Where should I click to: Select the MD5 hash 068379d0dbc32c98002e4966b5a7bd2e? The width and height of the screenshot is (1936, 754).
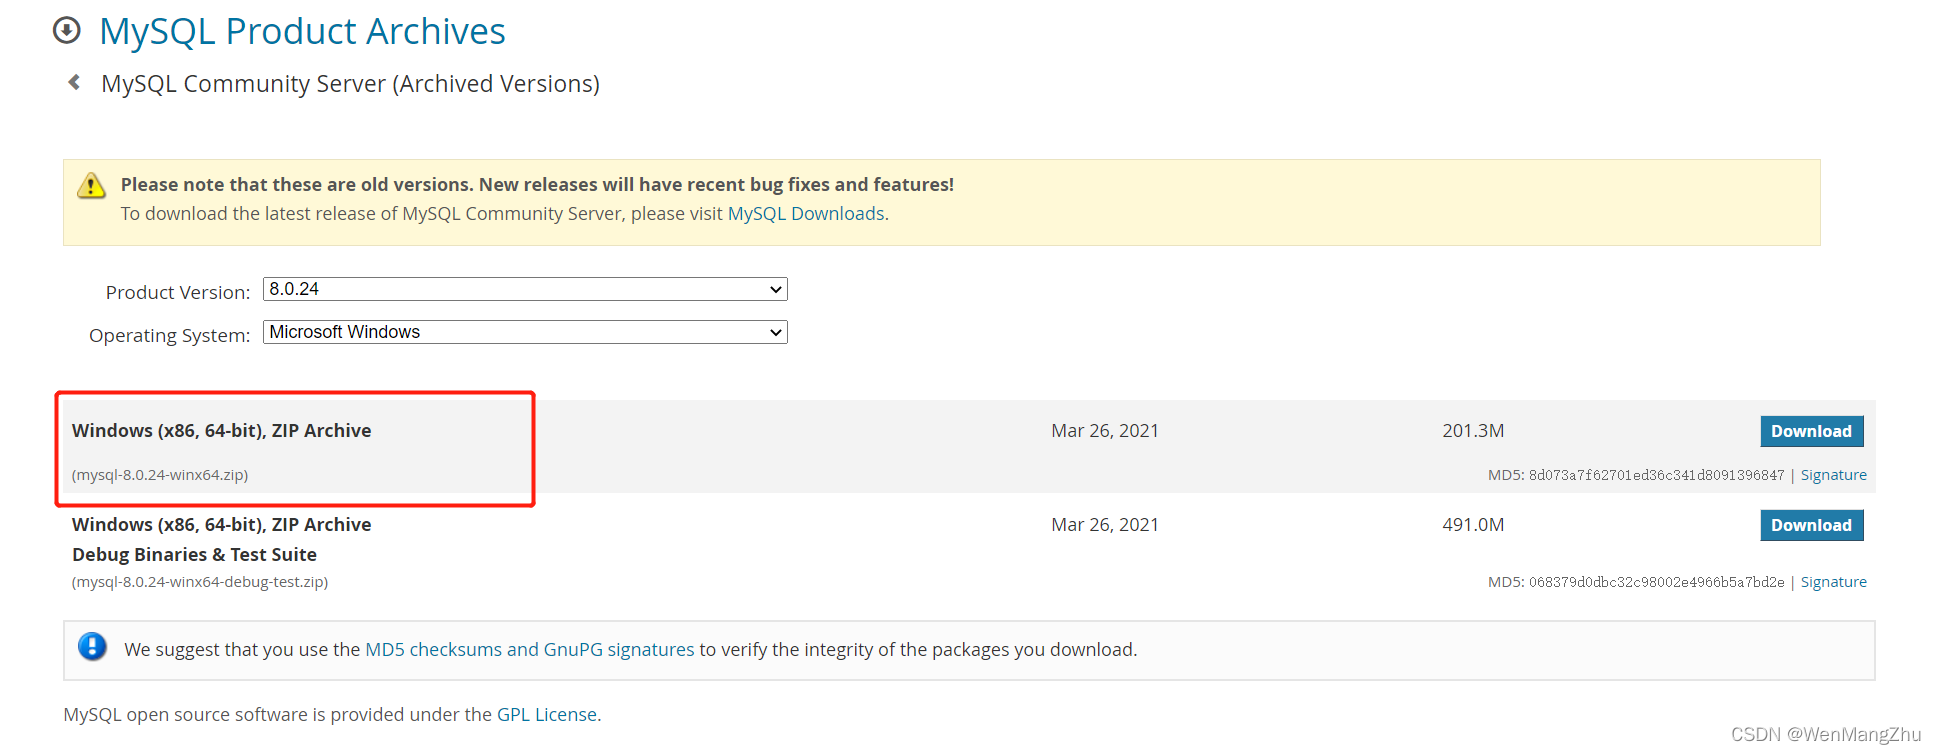pos(1656,582)
